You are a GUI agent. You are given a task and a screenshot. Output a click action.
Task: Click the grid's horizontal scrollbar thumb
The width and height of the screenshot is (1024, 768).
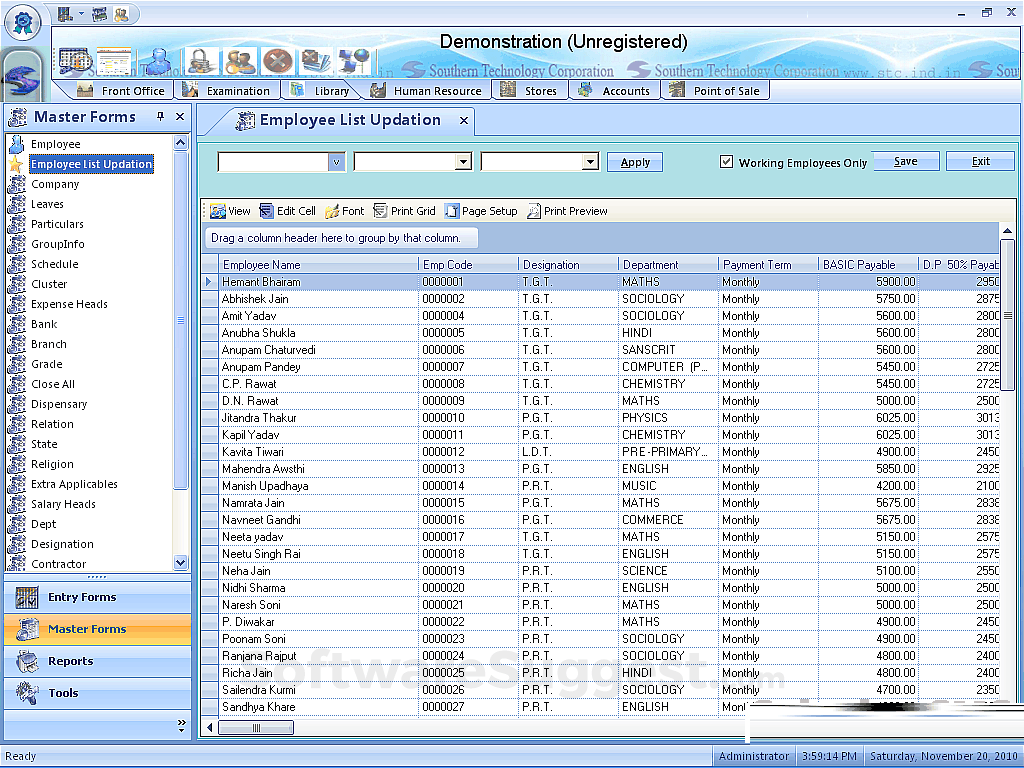pyautogui.click(x=256, y=728)
